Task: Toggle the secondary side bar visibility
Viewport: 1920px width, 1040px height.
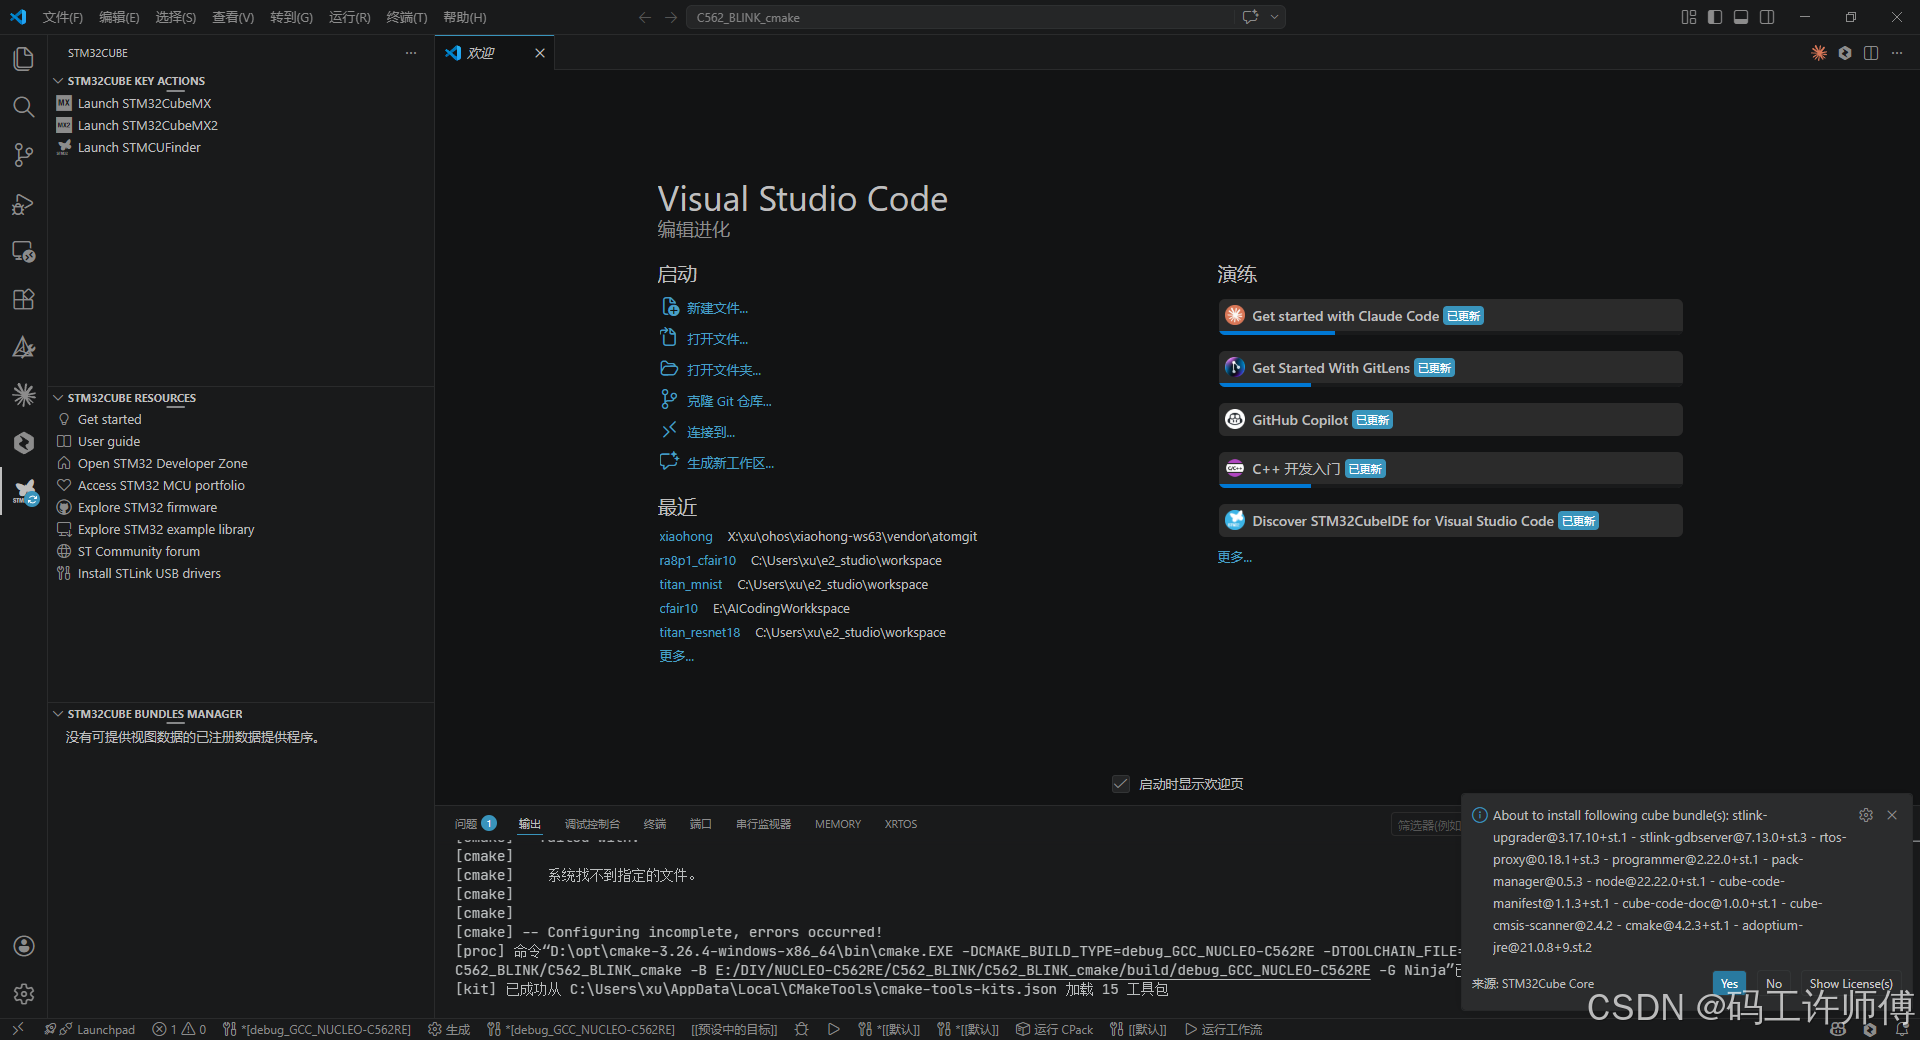Action: pyautogui.click(x=1767, y=17)
